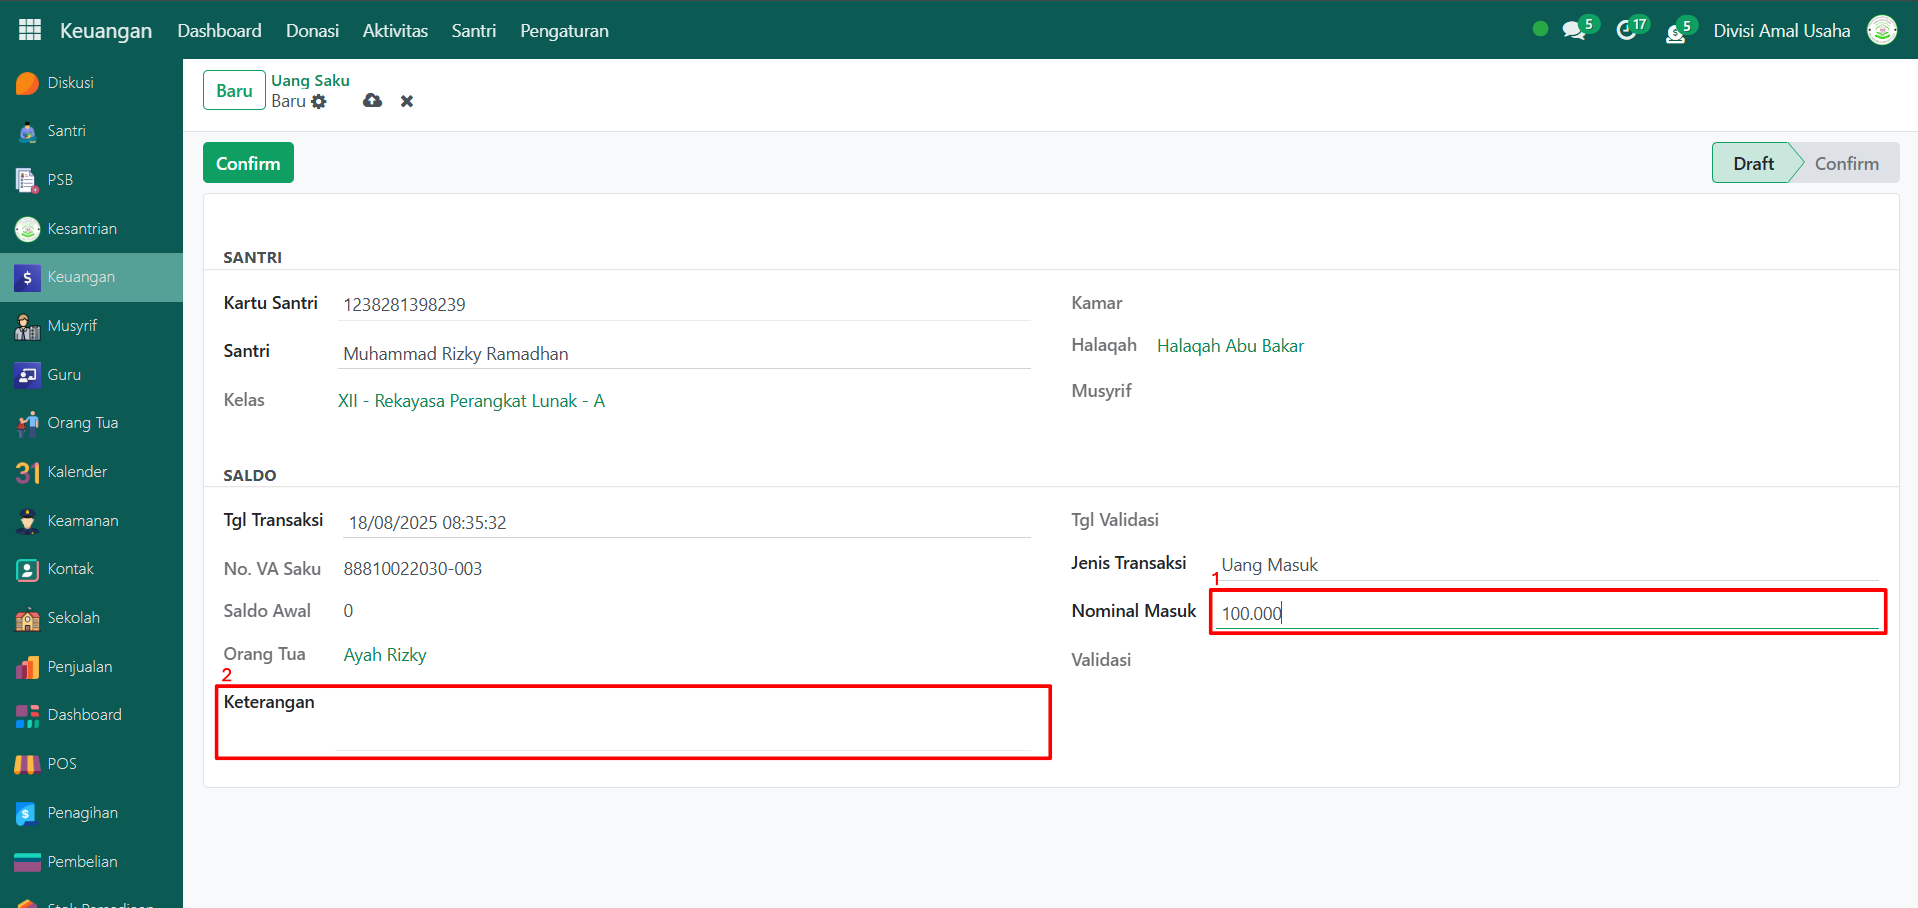1918x908 pixels.
Task: Open the Halaqah Abu Bakar link
Action: pyautogui.click(x=1230, y=346)
